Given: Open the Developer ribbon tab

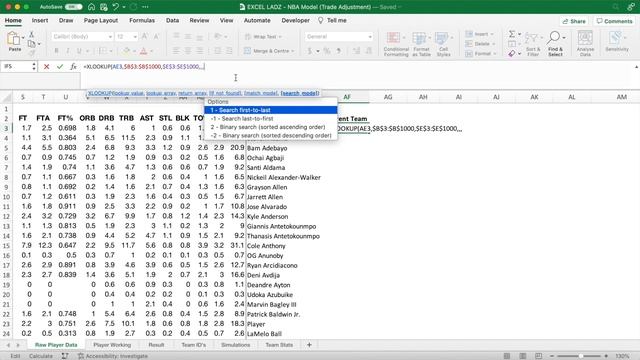Looking at the screenshot, I should tap(295, 20).
